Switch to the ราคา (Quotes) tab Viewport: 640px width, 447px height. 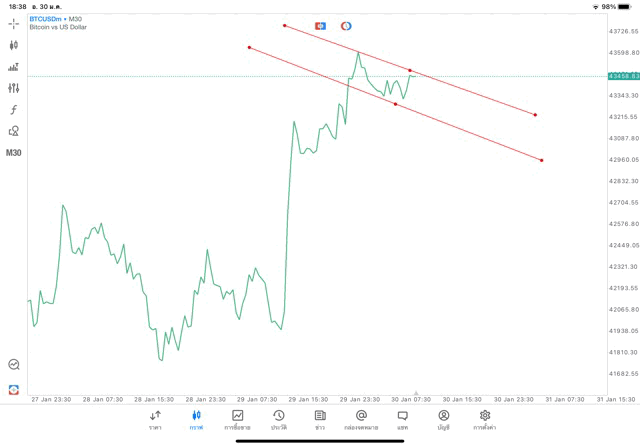155,419
